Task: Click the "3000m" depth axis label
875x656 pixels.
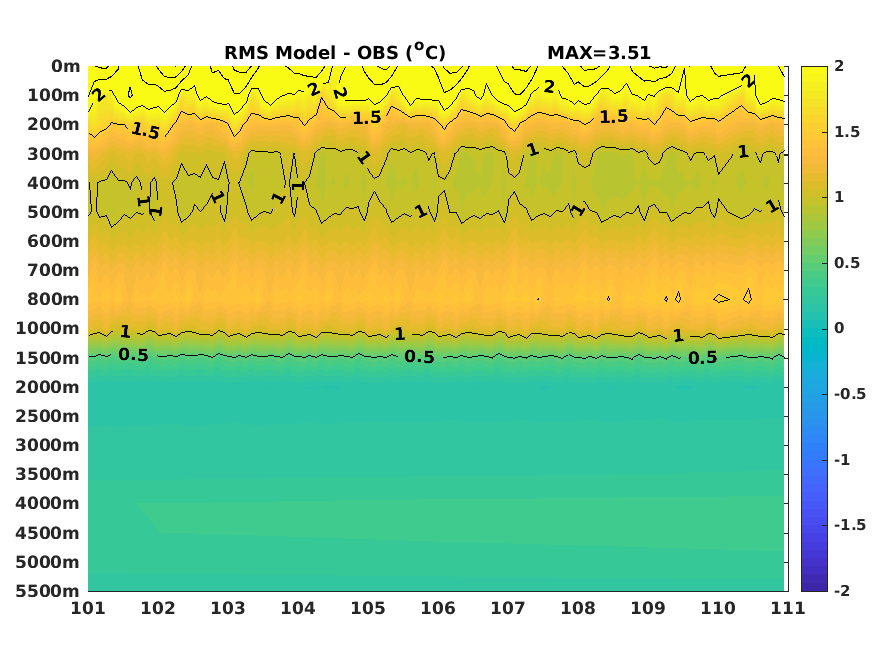Action: (x=48, y=445)
